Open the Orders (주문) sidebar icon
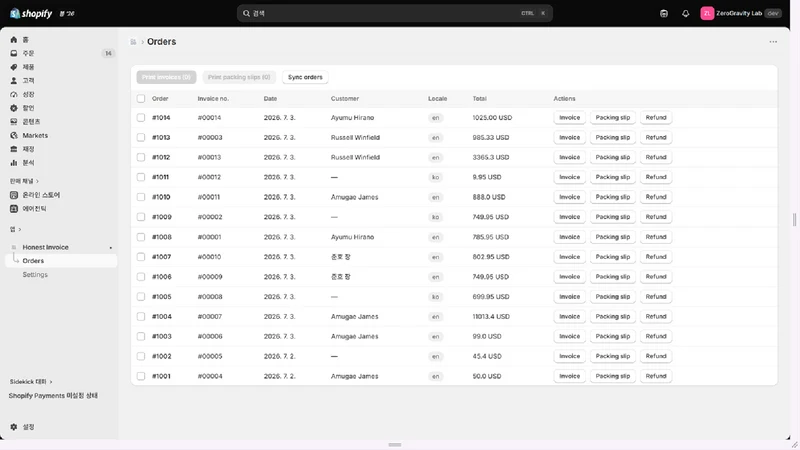This screenshot has height=450, width=800. [x=14, y=53]
